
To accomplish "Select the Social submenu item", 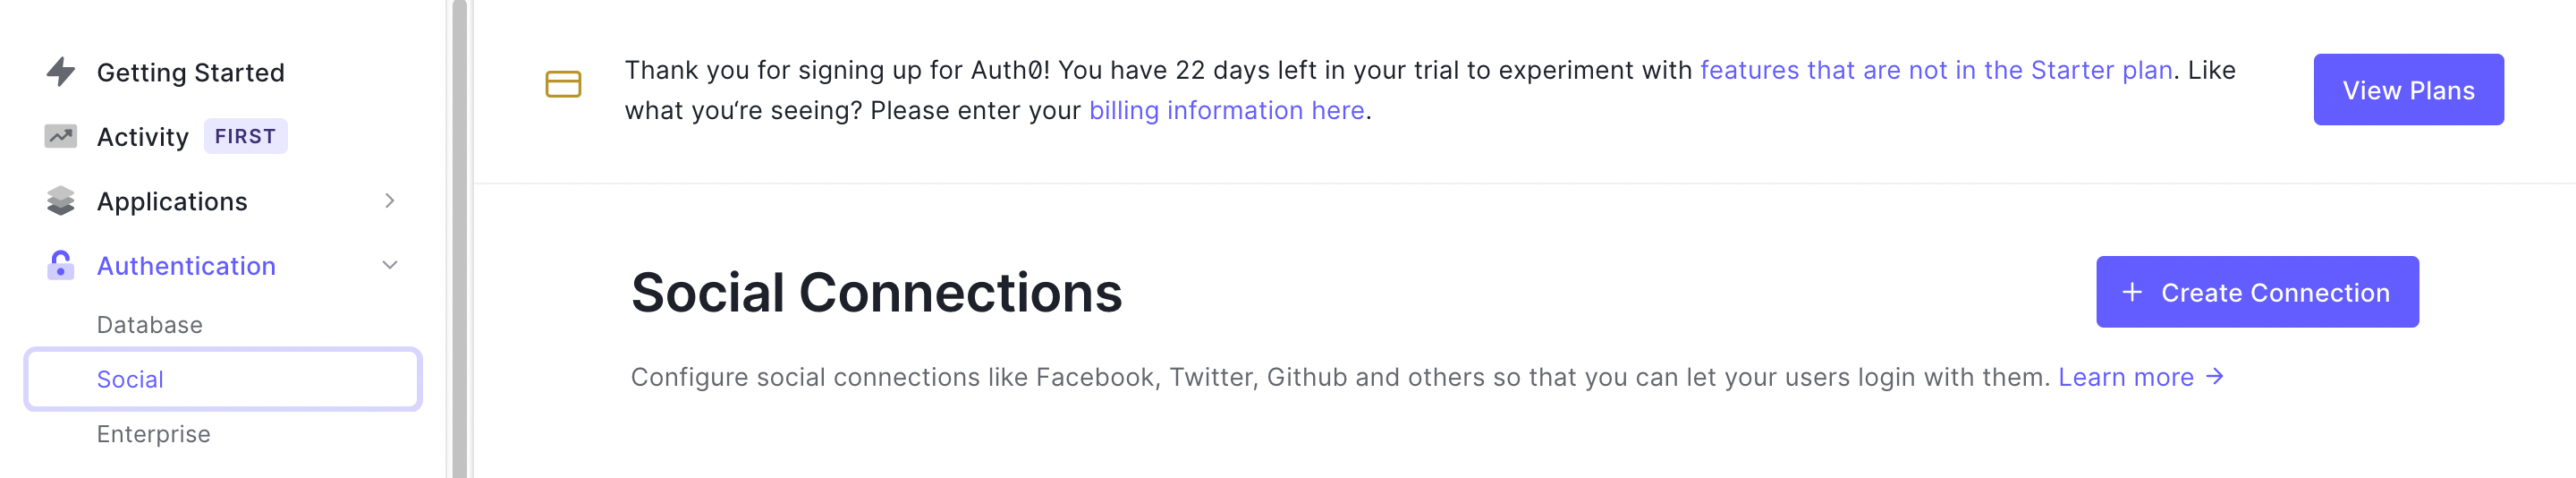I will point(130,380).
